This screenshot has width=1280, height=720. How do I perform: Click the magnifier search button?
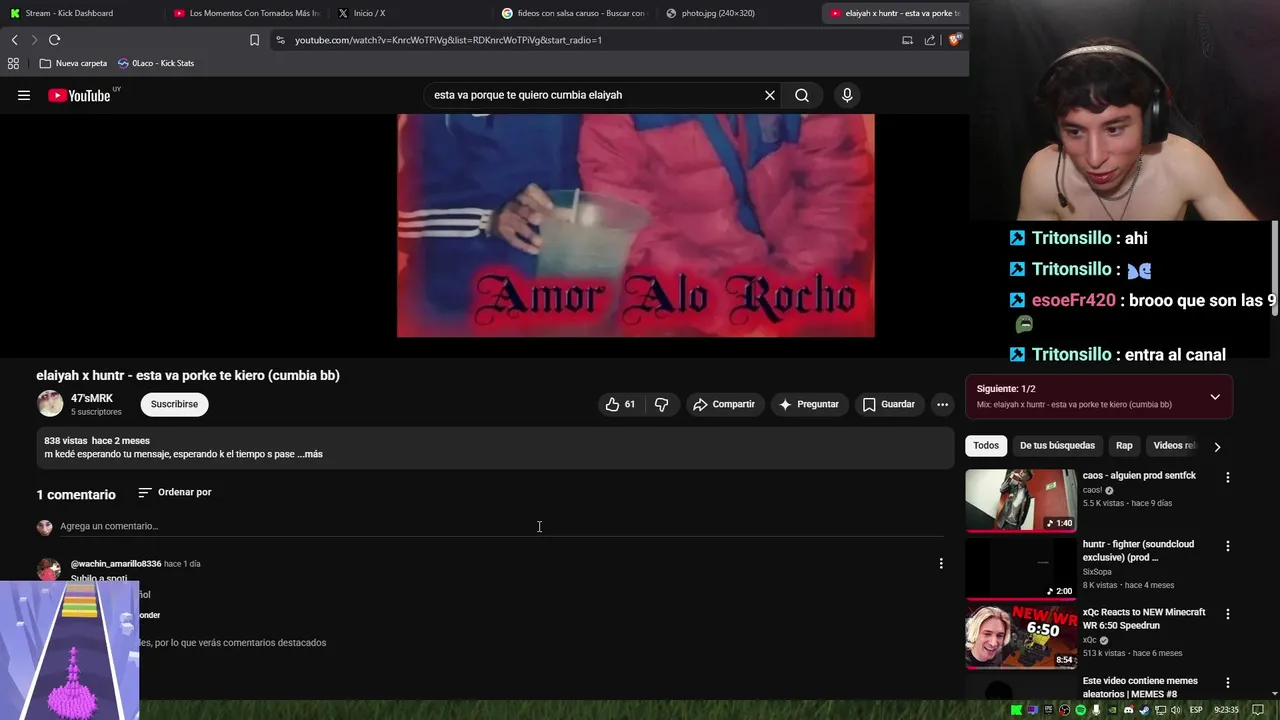click(x=802, y=95)
